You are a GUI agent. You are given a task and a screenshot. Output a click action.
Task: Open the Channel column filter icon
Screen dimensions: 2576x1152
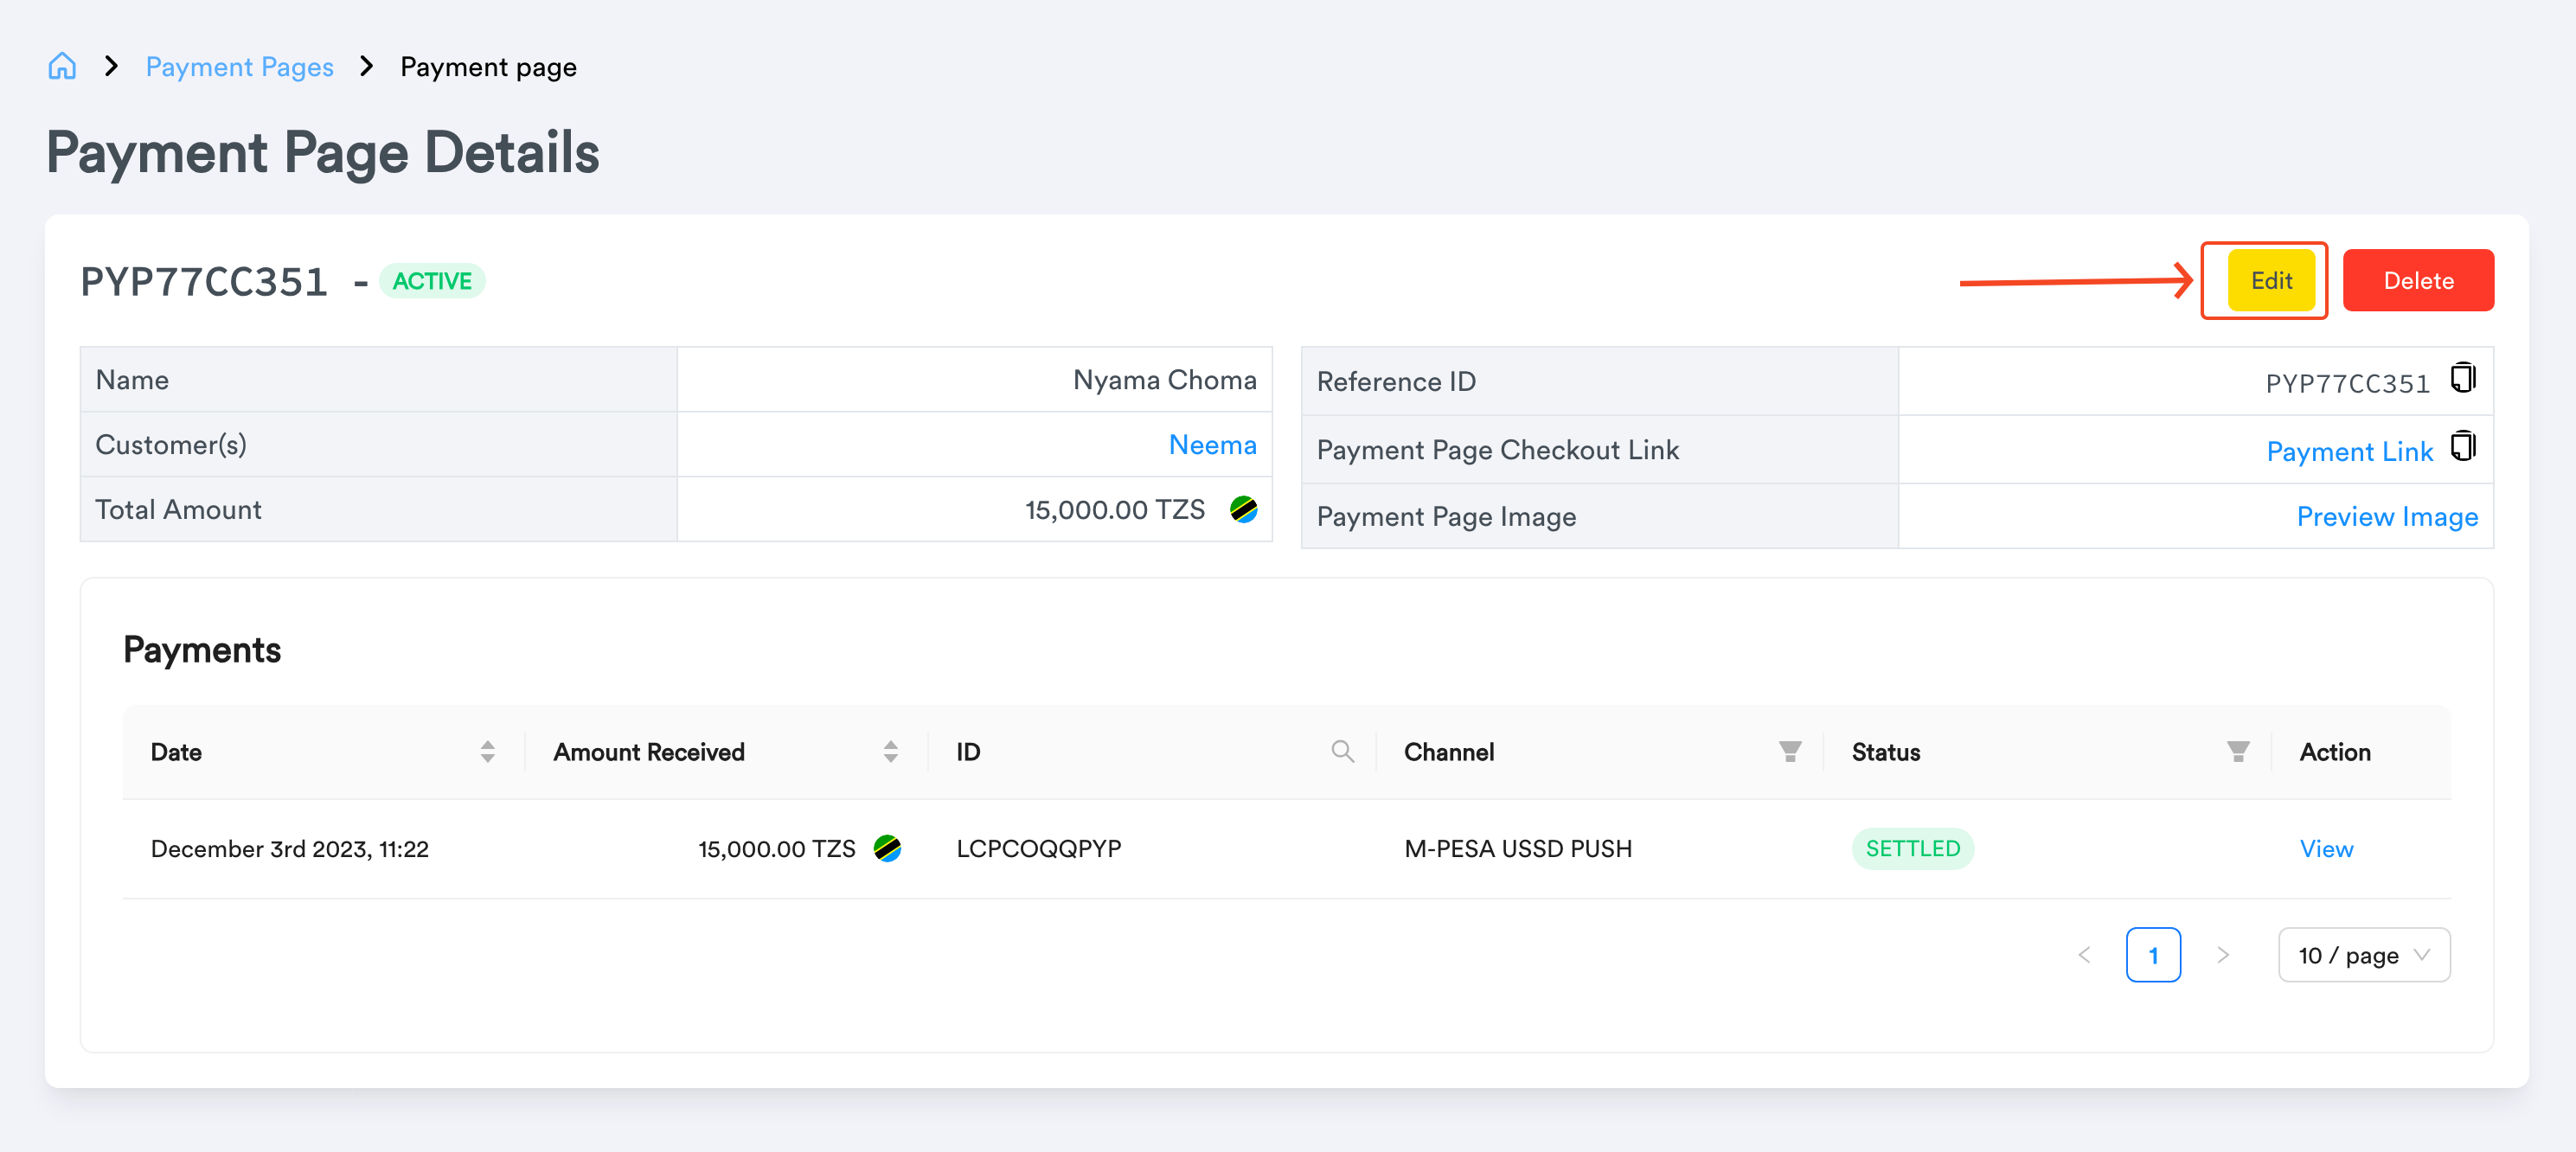click(1790, 752)
